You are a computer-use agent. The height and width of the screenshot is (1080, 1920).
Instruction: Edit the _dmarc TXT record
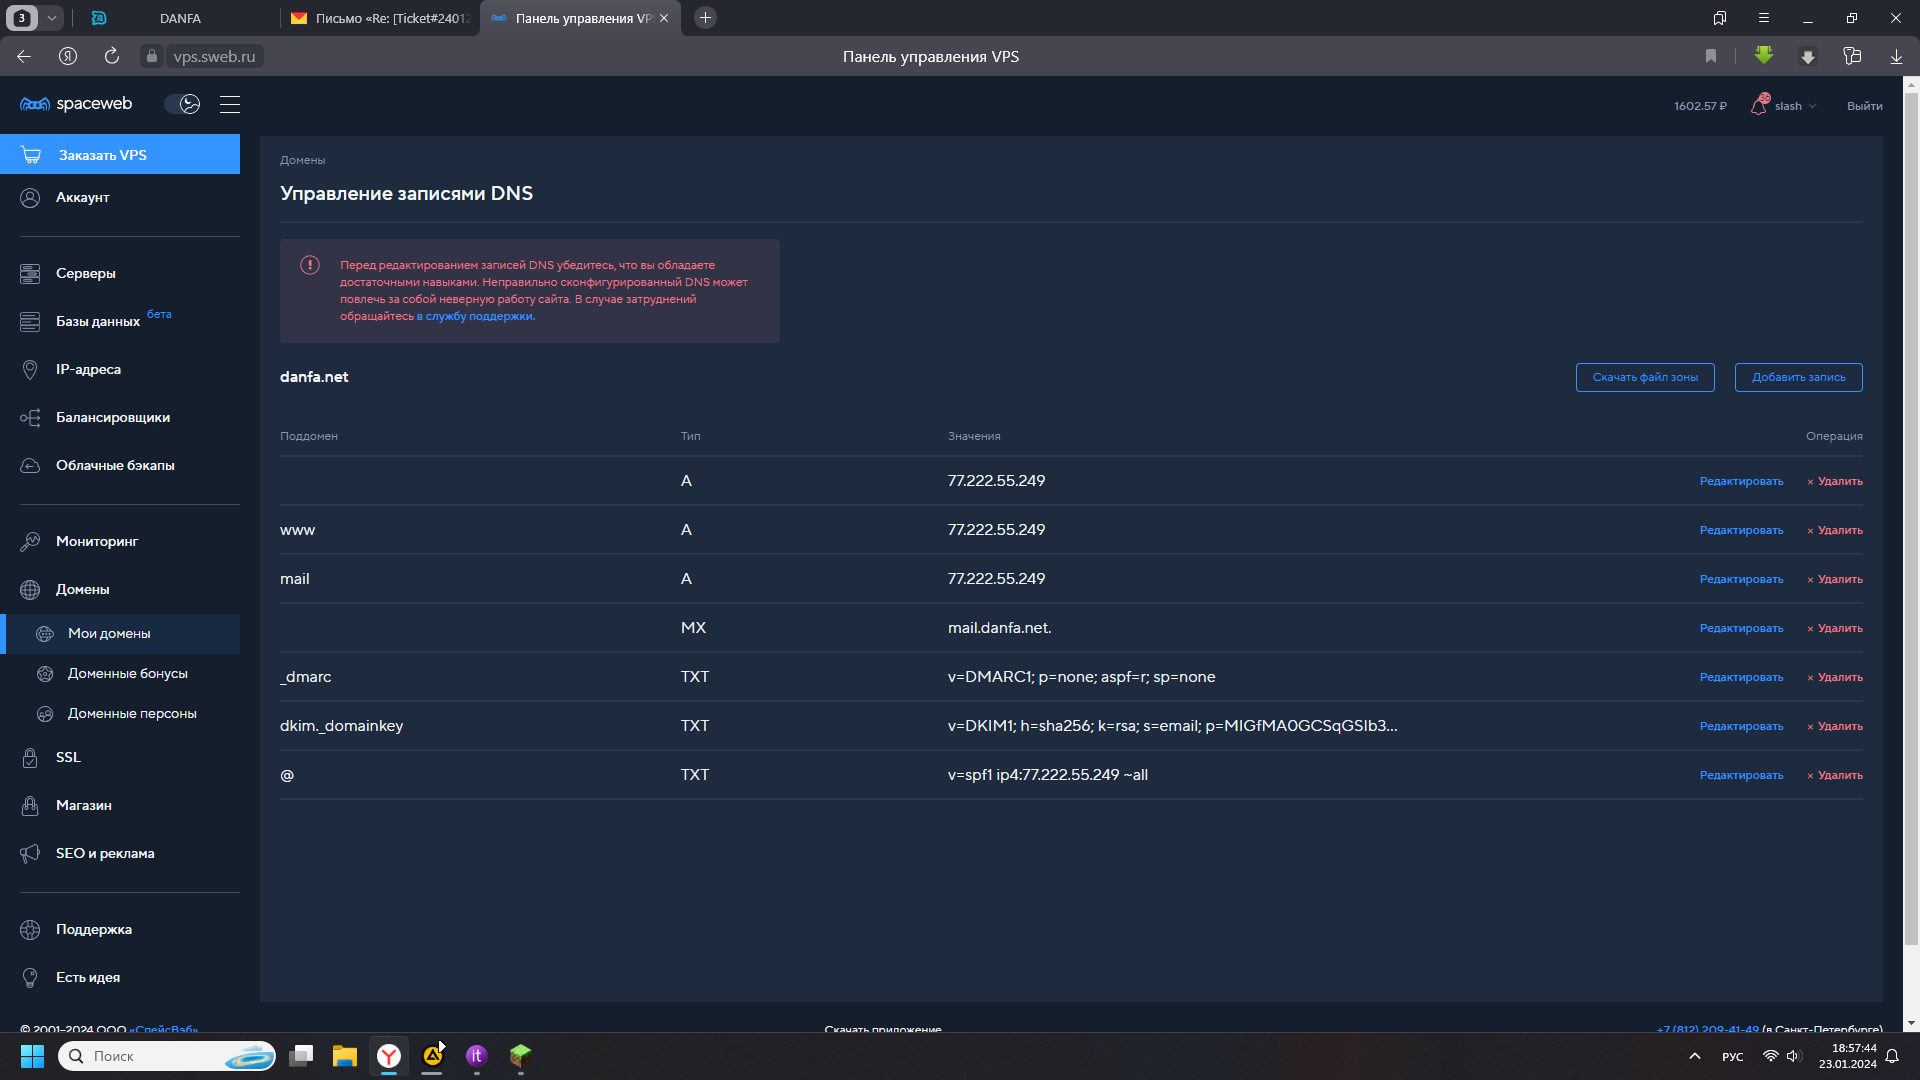pos(1741,678)
